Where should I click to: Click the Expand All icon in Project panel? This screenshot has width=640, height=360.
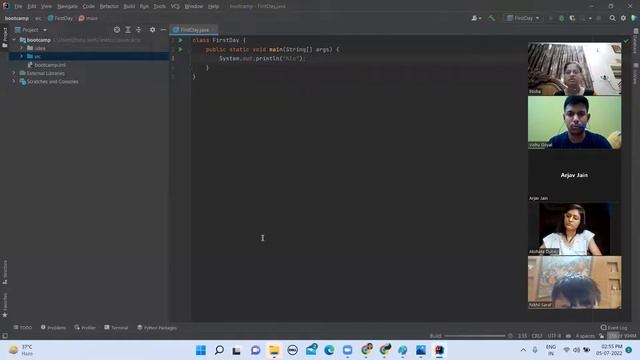pyautogui.click(x=128, y=30)
